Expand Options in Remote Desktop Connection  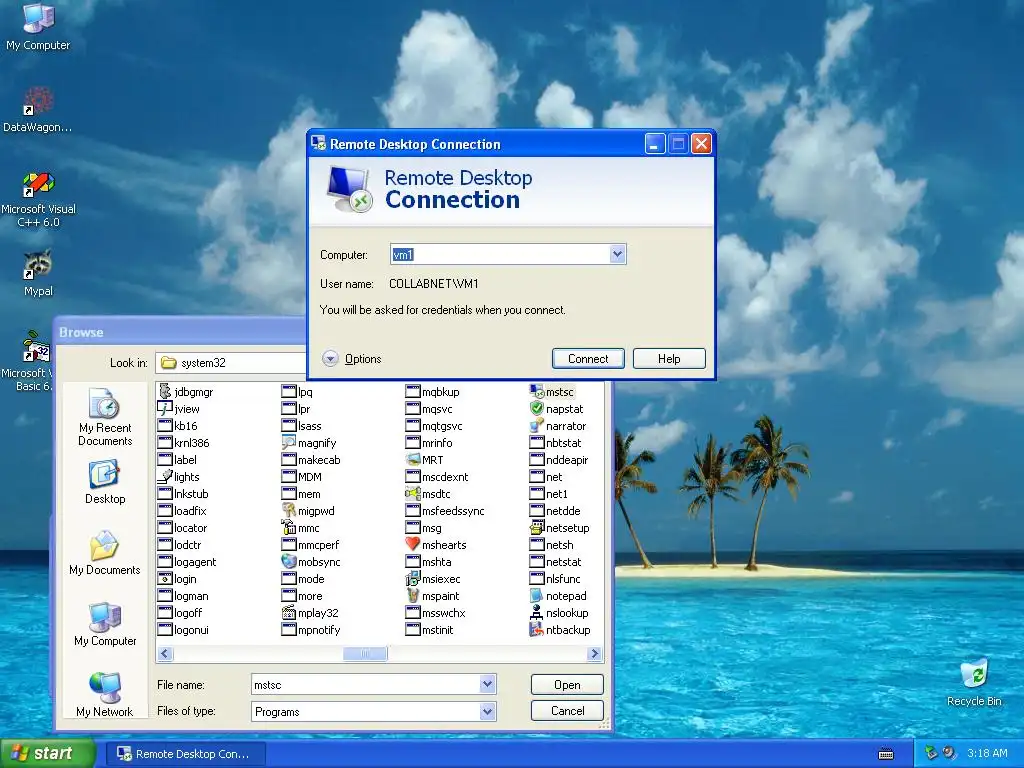point(352,359)
